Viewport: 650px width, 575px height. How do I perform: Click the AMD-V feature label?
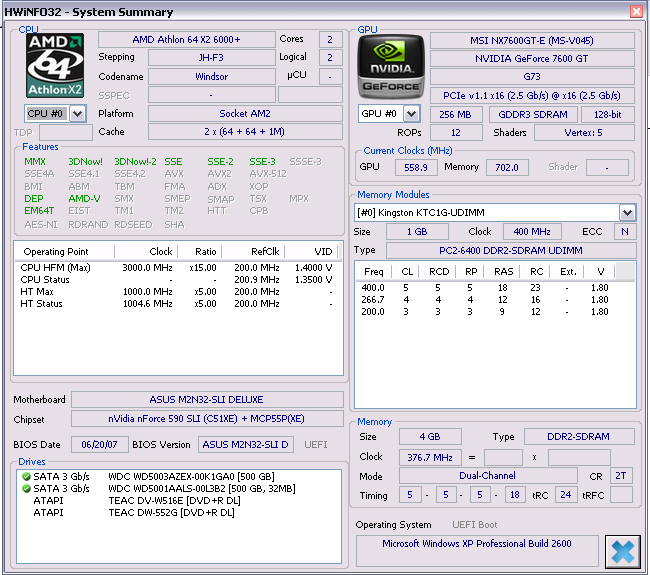(x=84, y=199)
